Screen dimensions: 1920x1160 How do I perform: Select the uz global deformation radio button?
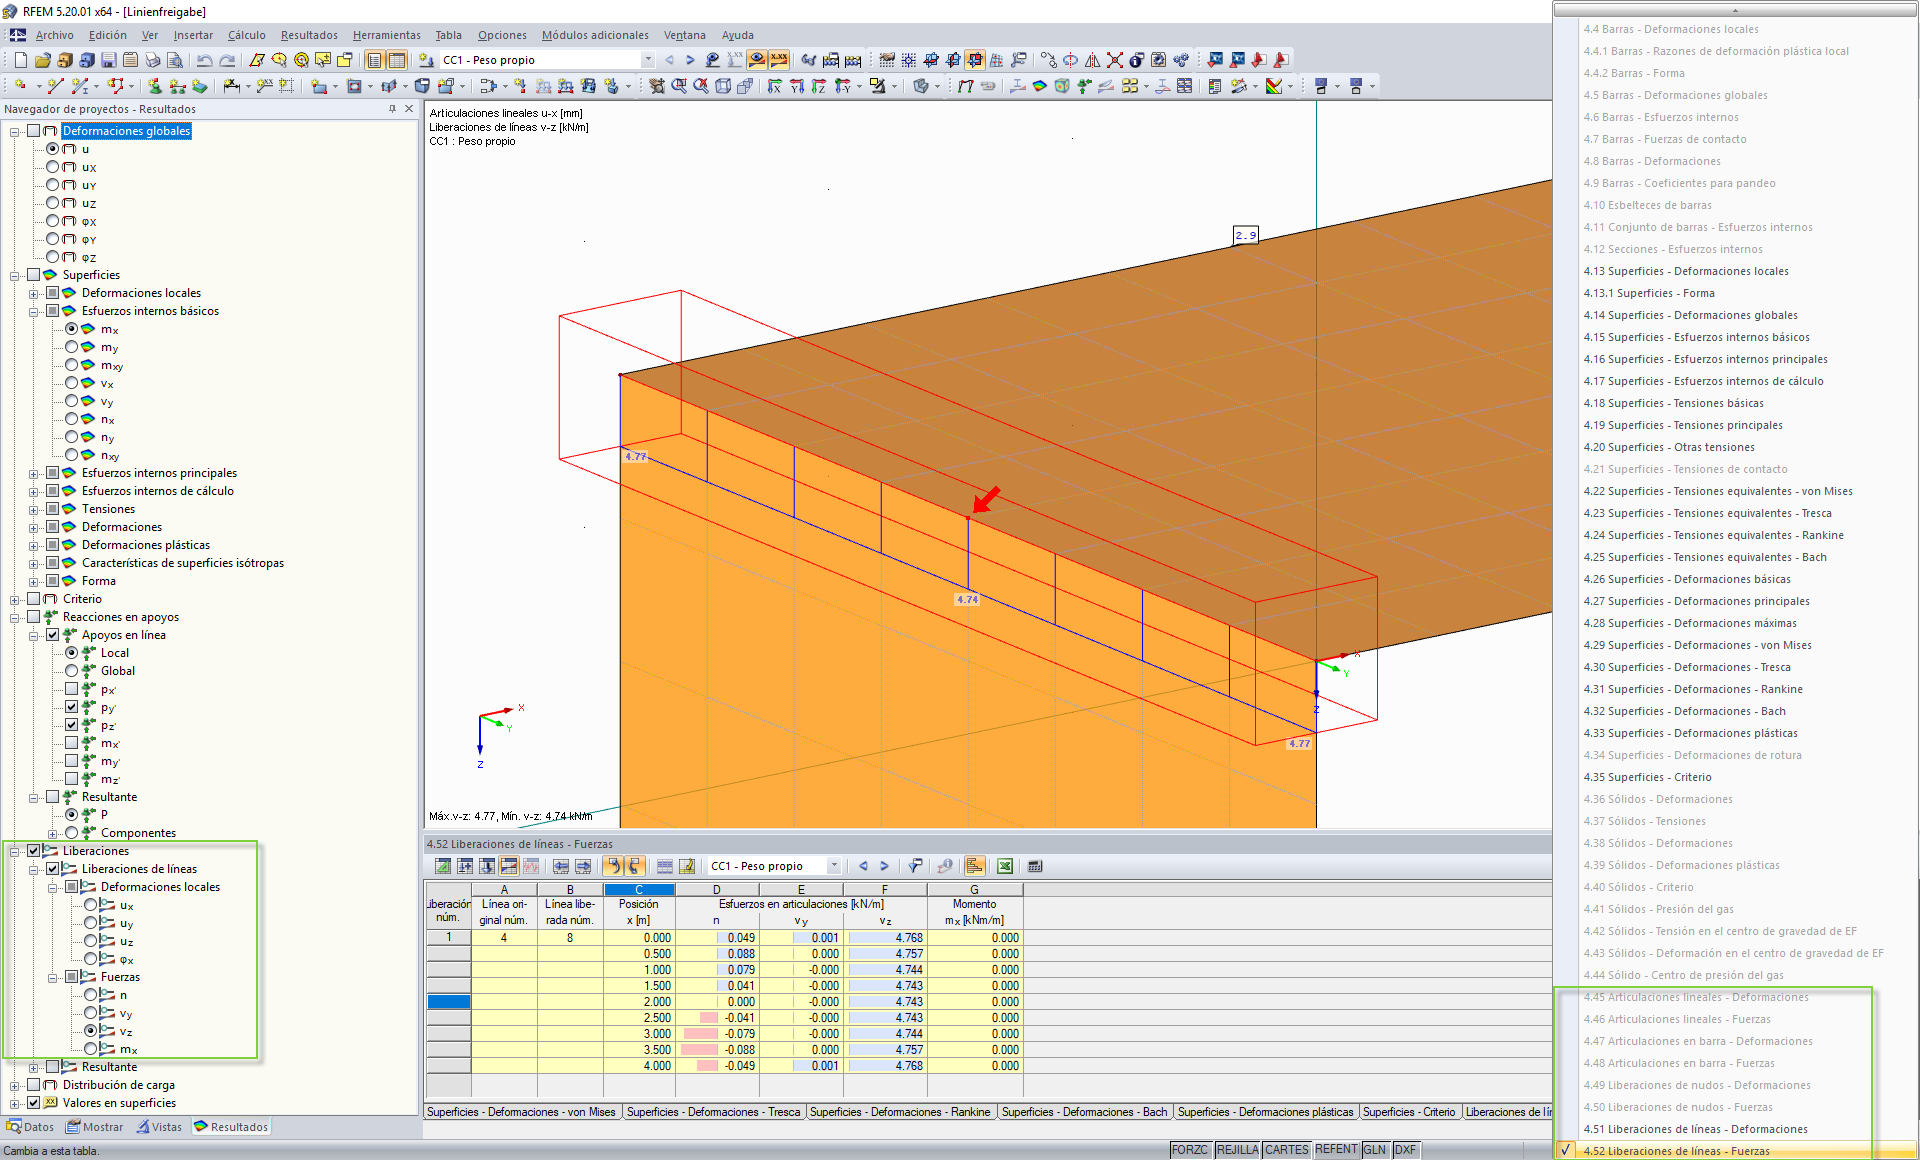[53, 203]
